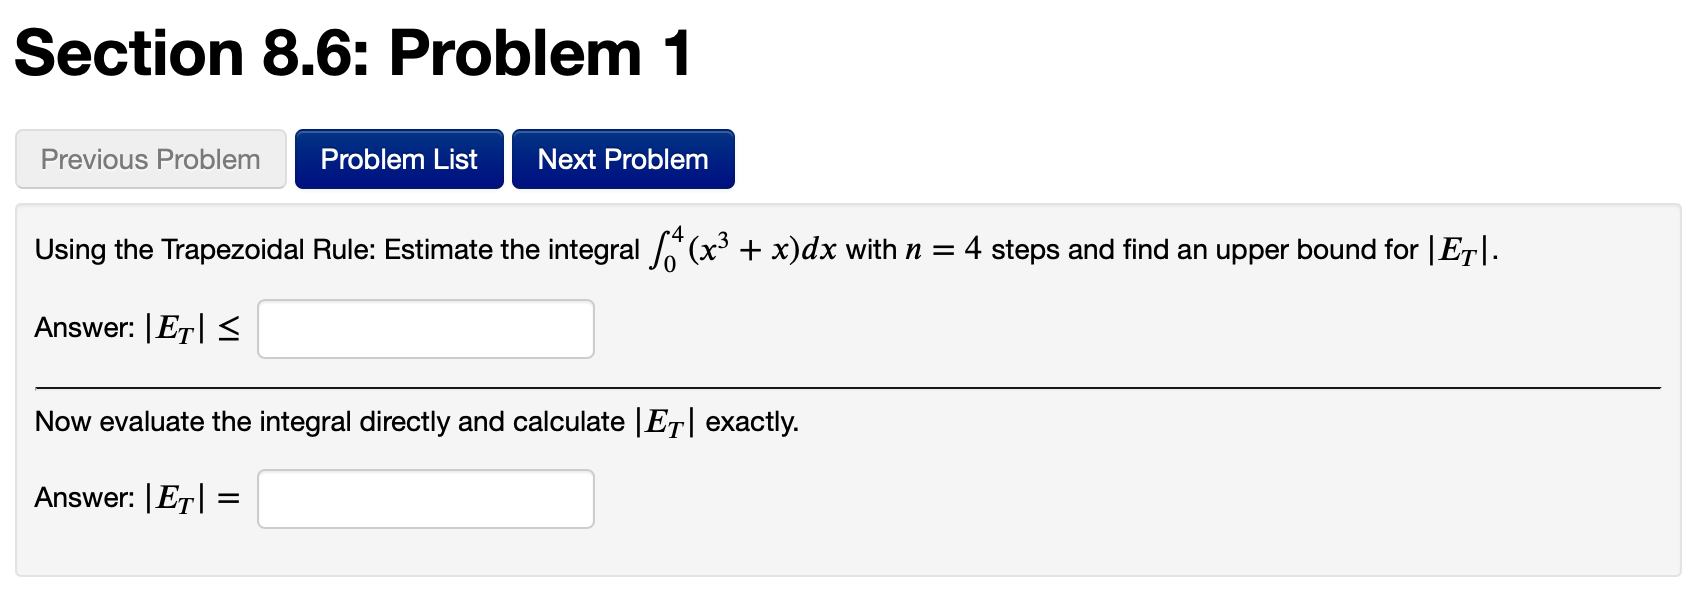Advance to Problem 2 via Next Problem
Screen dimensions: 1706x606
click(622, 158)
